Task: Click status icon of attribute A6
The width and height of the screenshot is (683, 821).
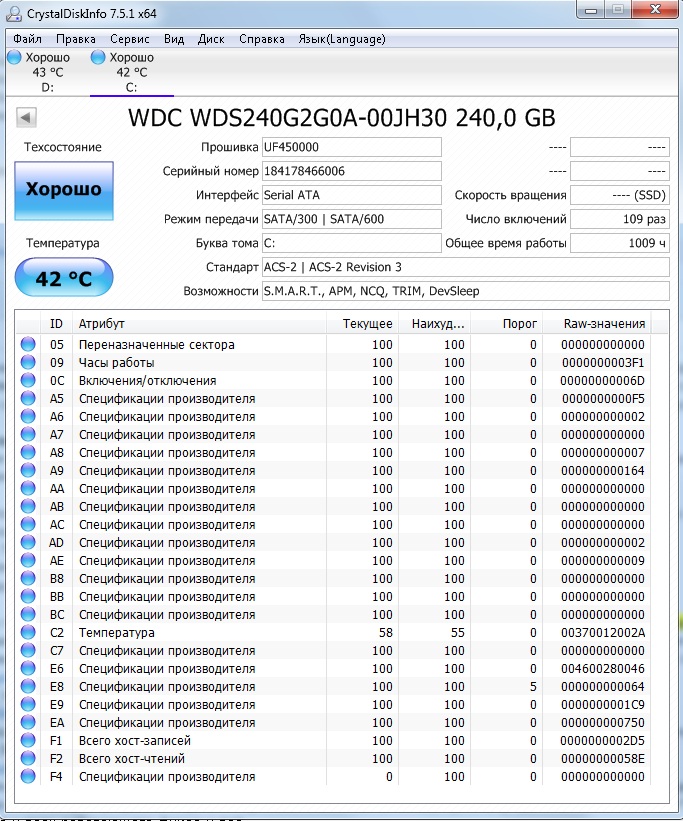Action: (x=28, y=416)
